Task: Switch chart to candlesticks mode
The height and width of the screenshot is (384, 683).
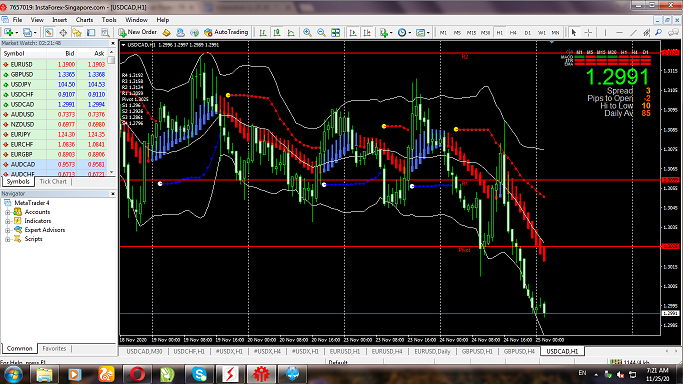Action: pyautogui.click(x=277, y=32)
